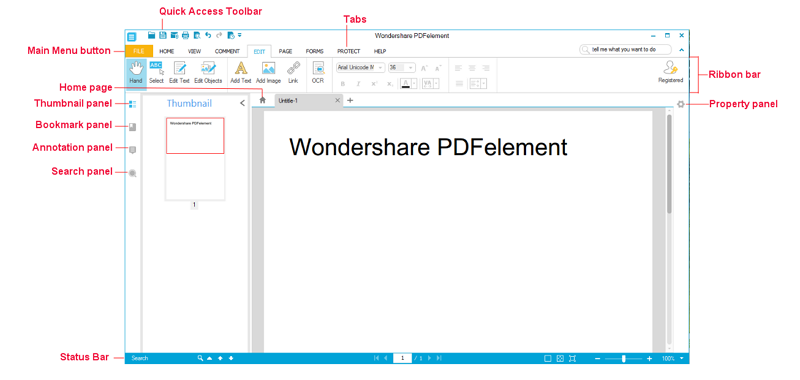Open the Annotation panel
The height and width of the screenshot is (380, 800).
pyautogui.click(x=133, y=149)
